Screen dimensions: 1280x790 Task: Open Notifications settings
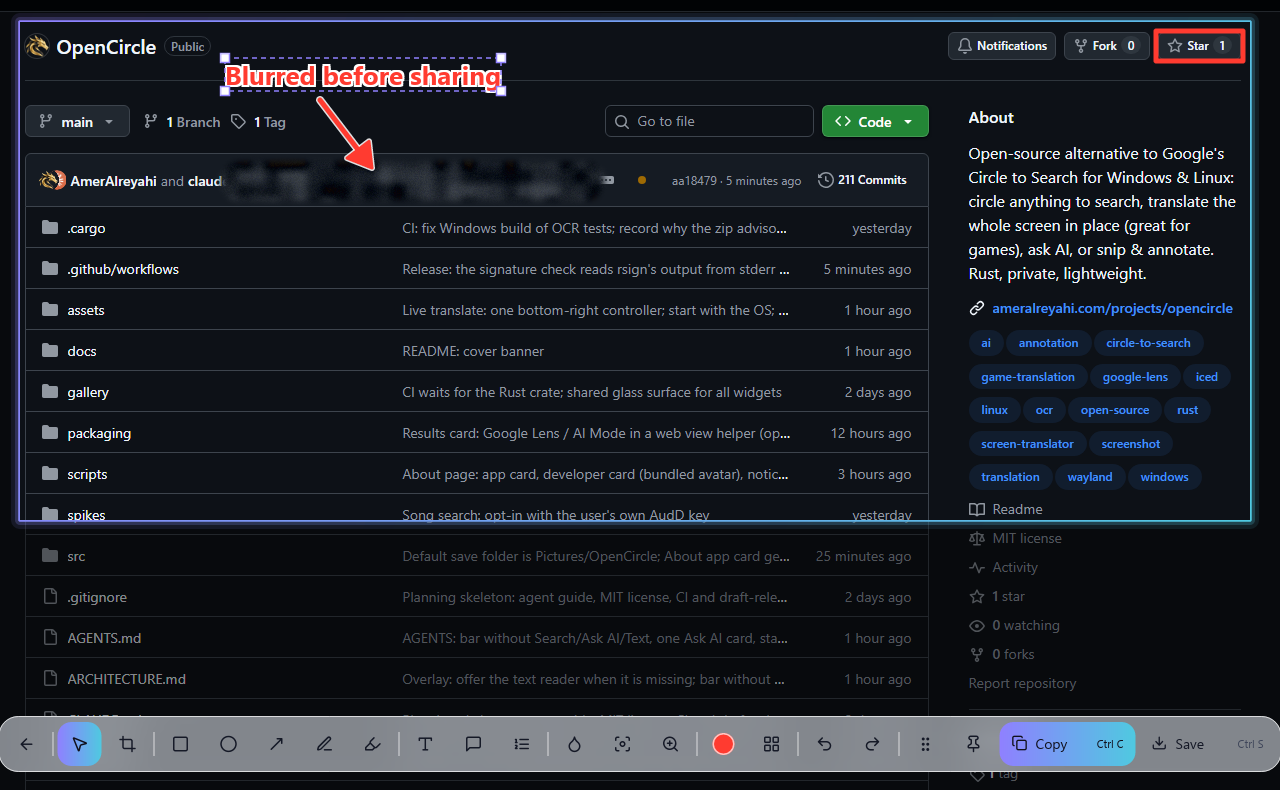tap(1002, 46)
